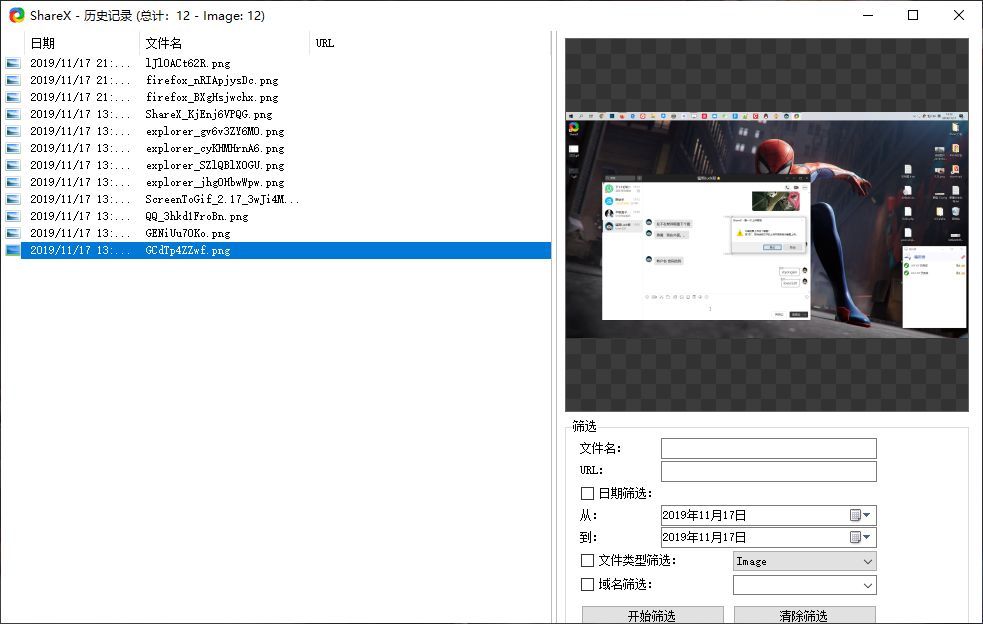The width and height of the screenshot is (983, 624).
Task: Click the file icon for explorer_jhgOHbwWpw.png
Action: (13, 182)
